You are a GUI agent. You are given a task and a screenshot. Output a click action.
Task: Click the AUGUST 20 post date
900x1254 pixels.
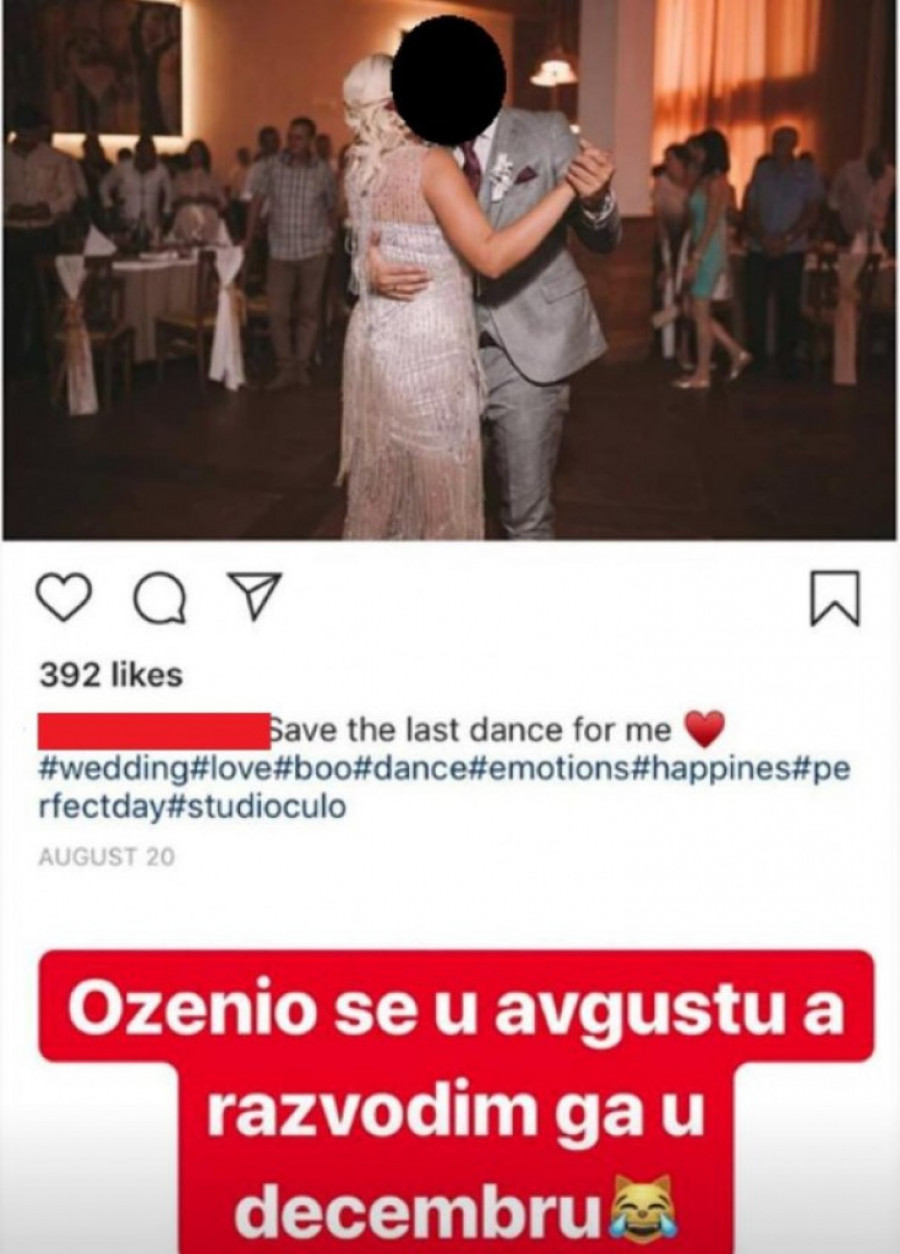tap(105, 858)
